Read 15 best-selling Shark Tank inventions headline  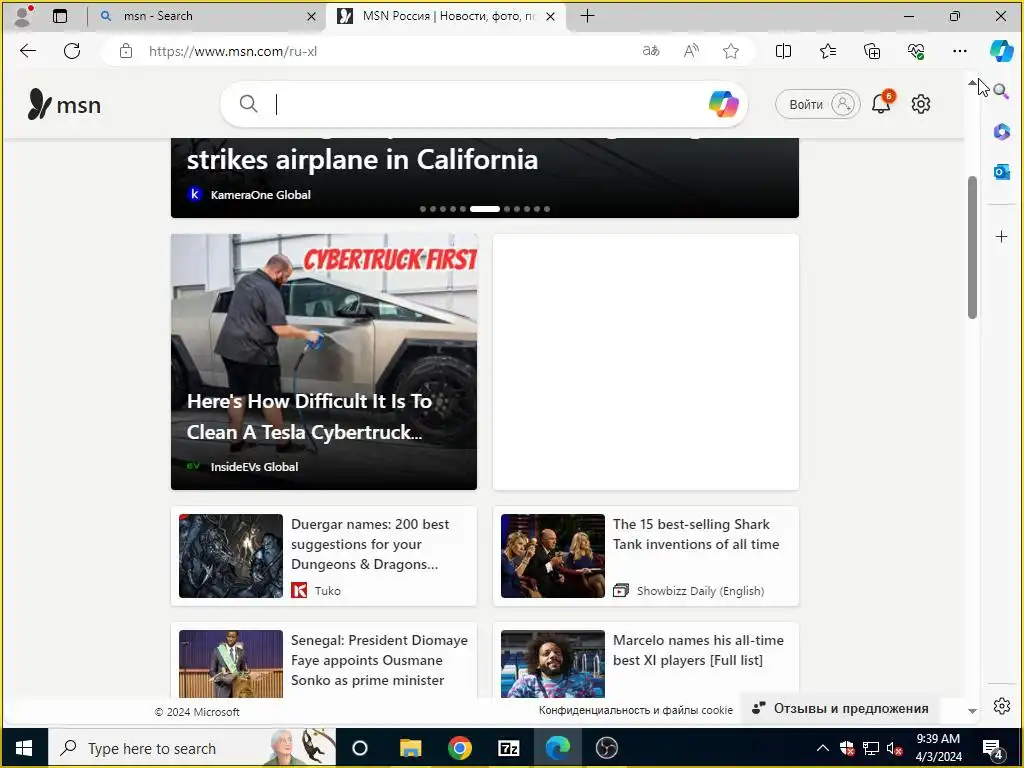point(696,534)
